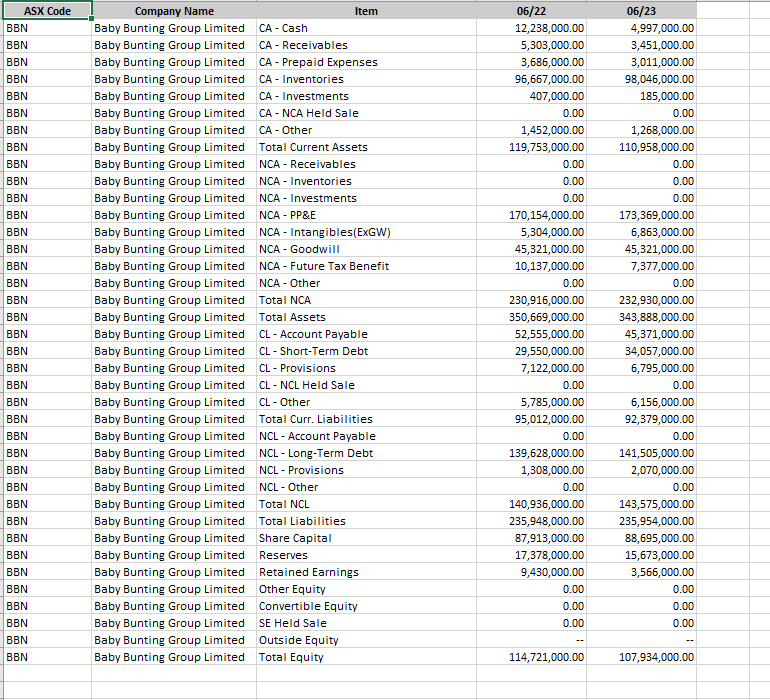The height and width of the screenshot is (700, 770).
Task: Select the 107,934,000.00 Total Equity value
Action: coord(641,657)
